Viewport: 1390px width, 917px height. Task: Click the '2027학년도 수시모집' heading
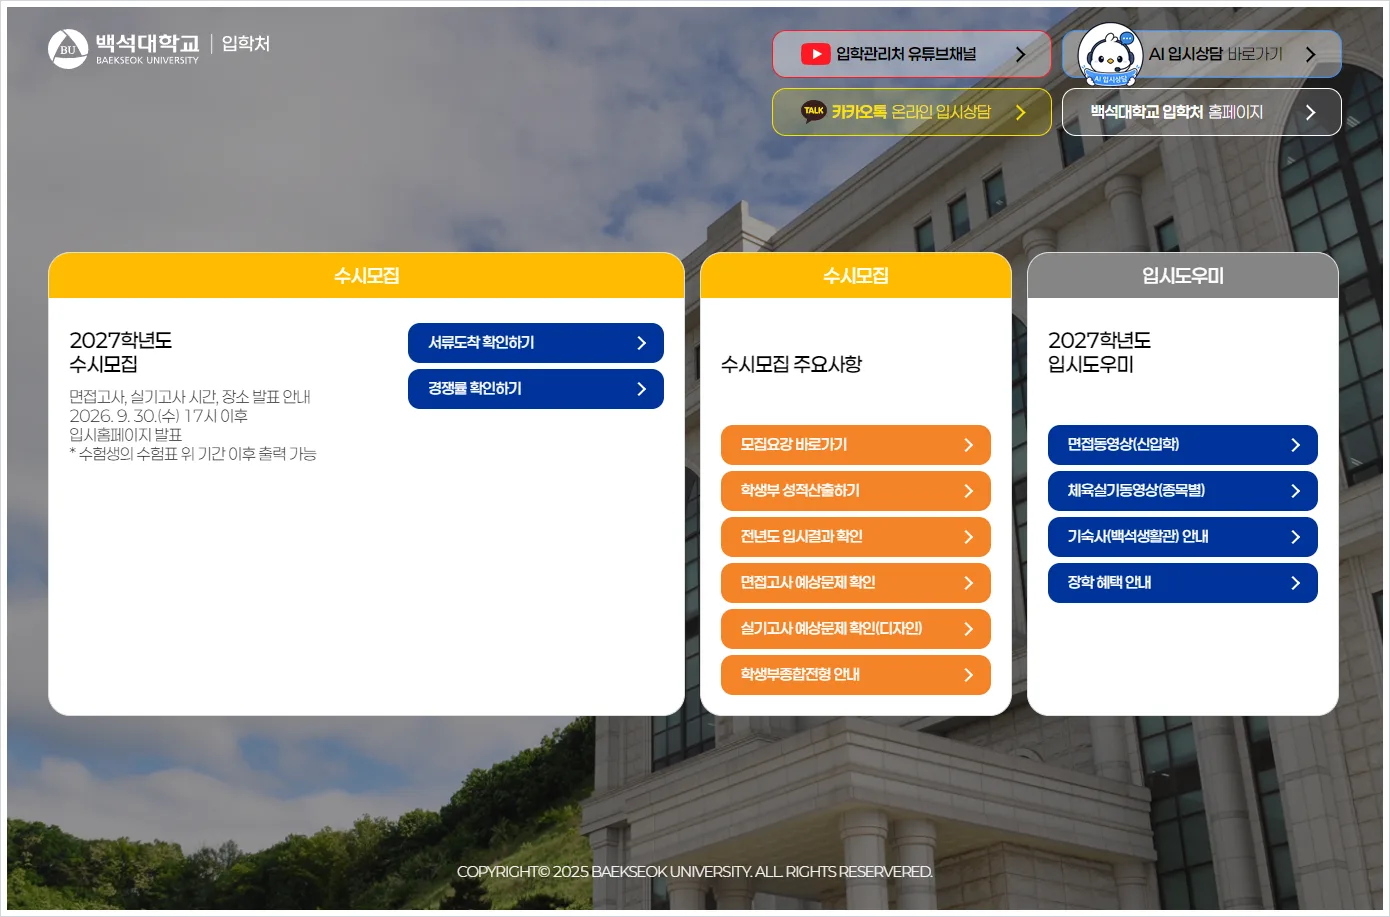coord(120,352)
